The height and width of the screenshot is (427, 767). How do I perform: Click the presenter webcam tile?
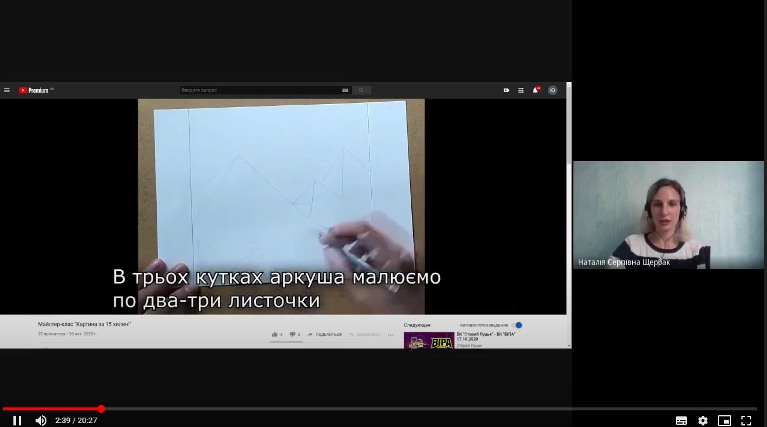[x=668, y=215]
